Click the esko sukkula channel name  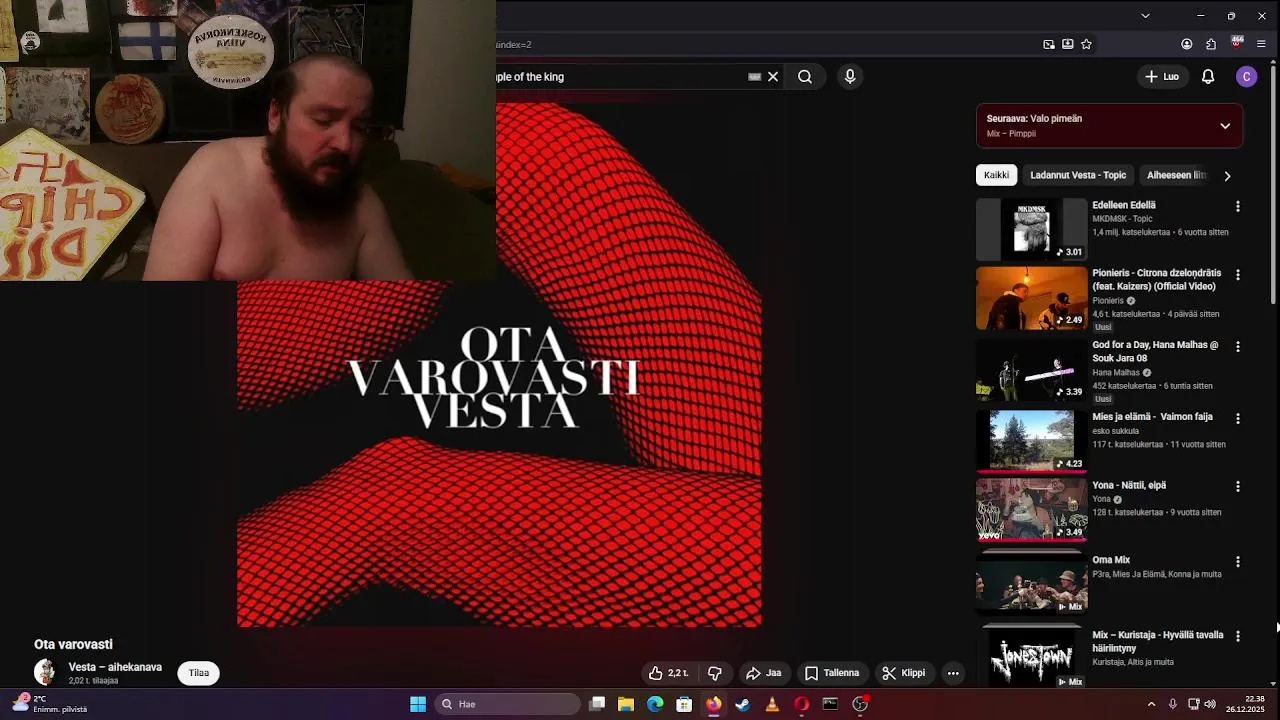pos(1115,431)
